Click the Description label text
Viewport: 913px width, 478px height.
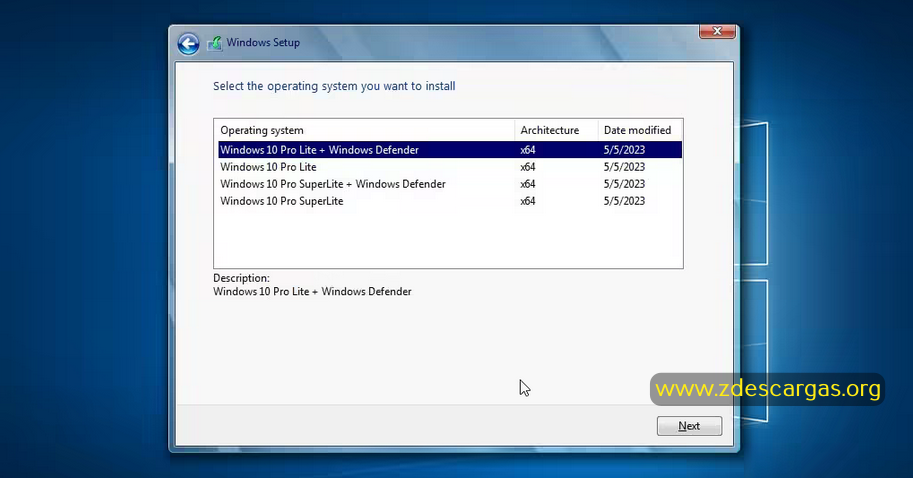(241, 278)
